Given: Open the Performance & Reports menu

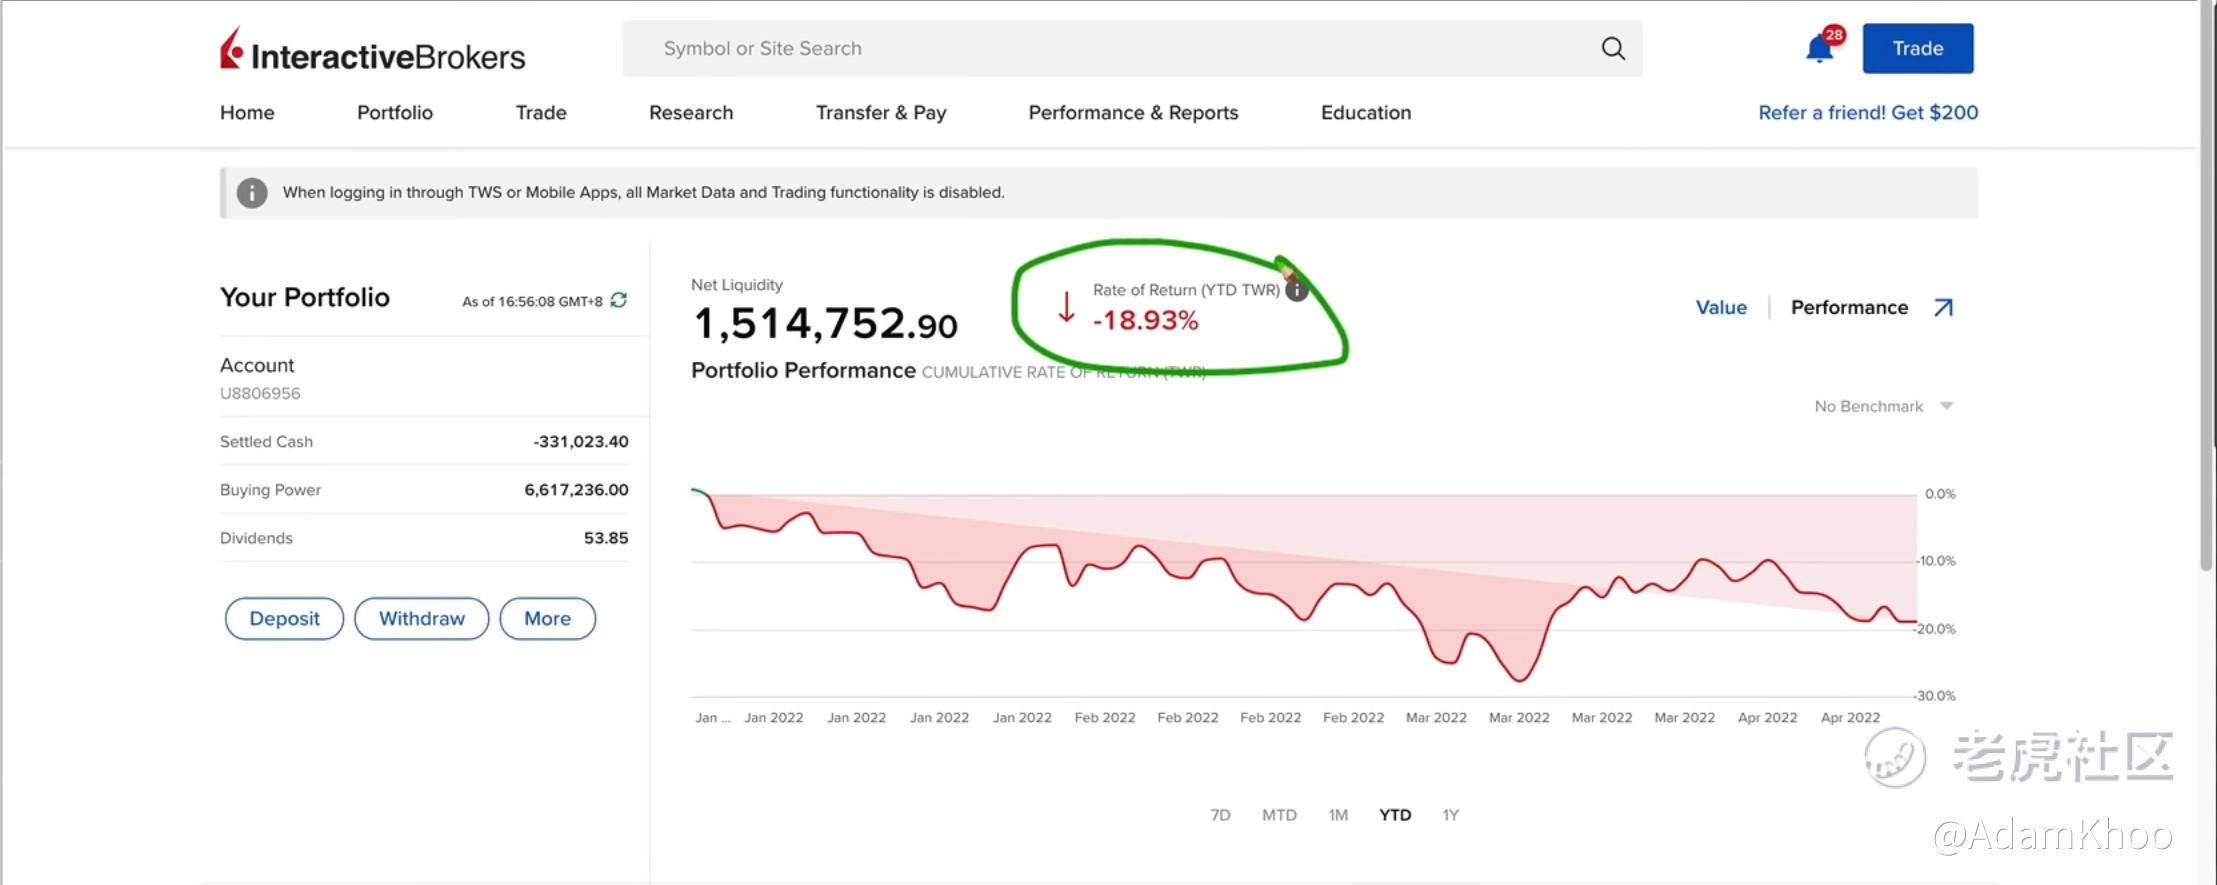Looking at the screenshot, I should coord(1133,113).
